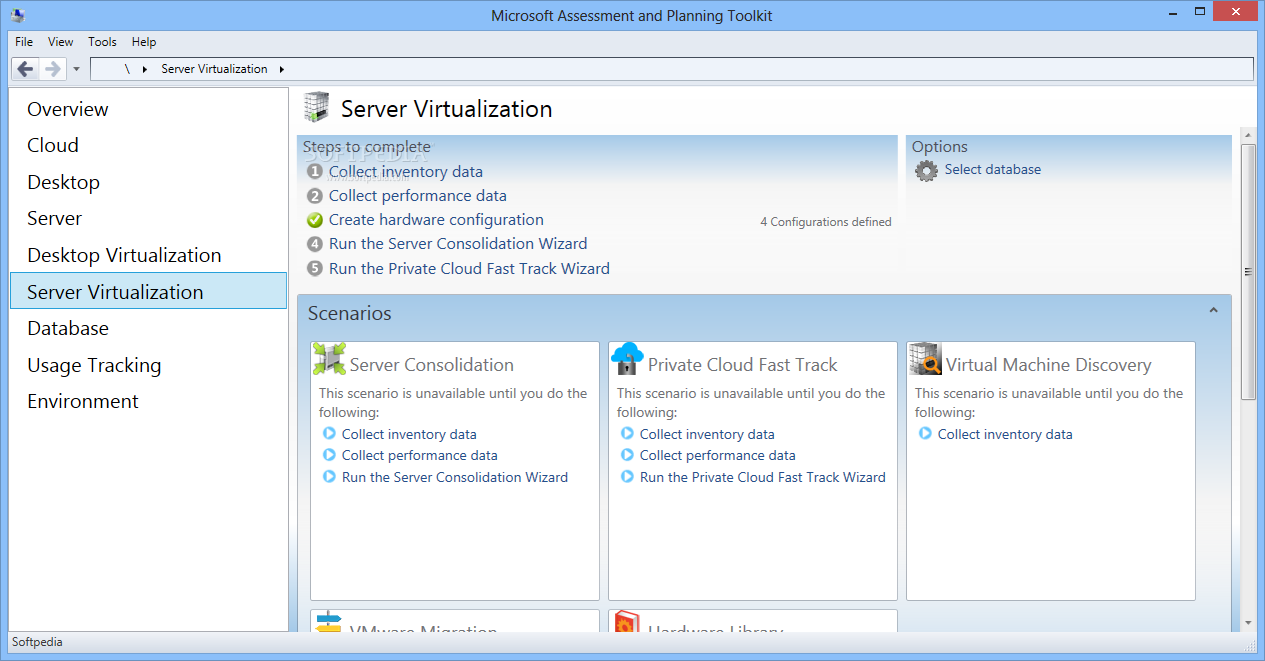The width and height of the screenshot is (1265, 661).
Task: Click arrow icon beside Run Server Consolidation Wizard
Action: (x=329, y=477)
